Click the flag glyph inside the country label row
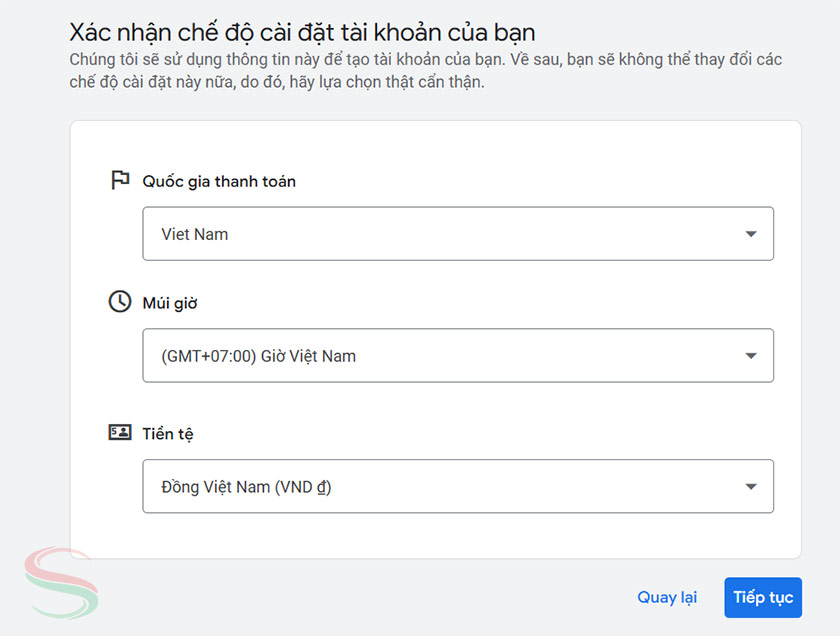The height and width of the screenshot is (636, 840). pyautogui.click(x=118, y=180)
